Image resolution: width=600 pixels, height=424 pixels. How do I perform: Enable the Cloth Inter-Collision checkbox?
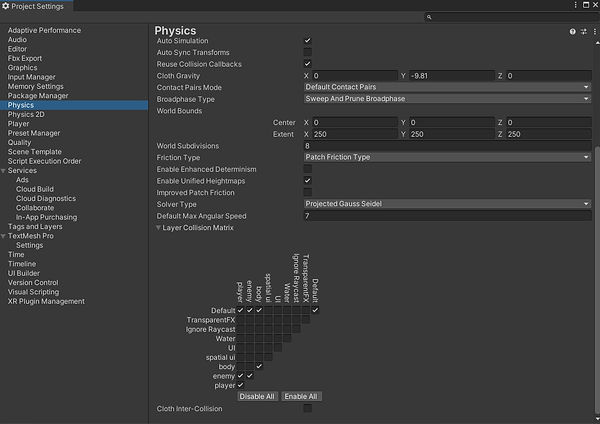pos(307,408)
